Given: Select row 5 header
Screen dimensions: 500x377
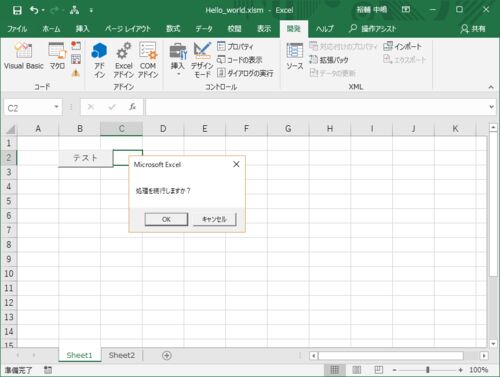Looking at the screenshot, I should point(9,201).
